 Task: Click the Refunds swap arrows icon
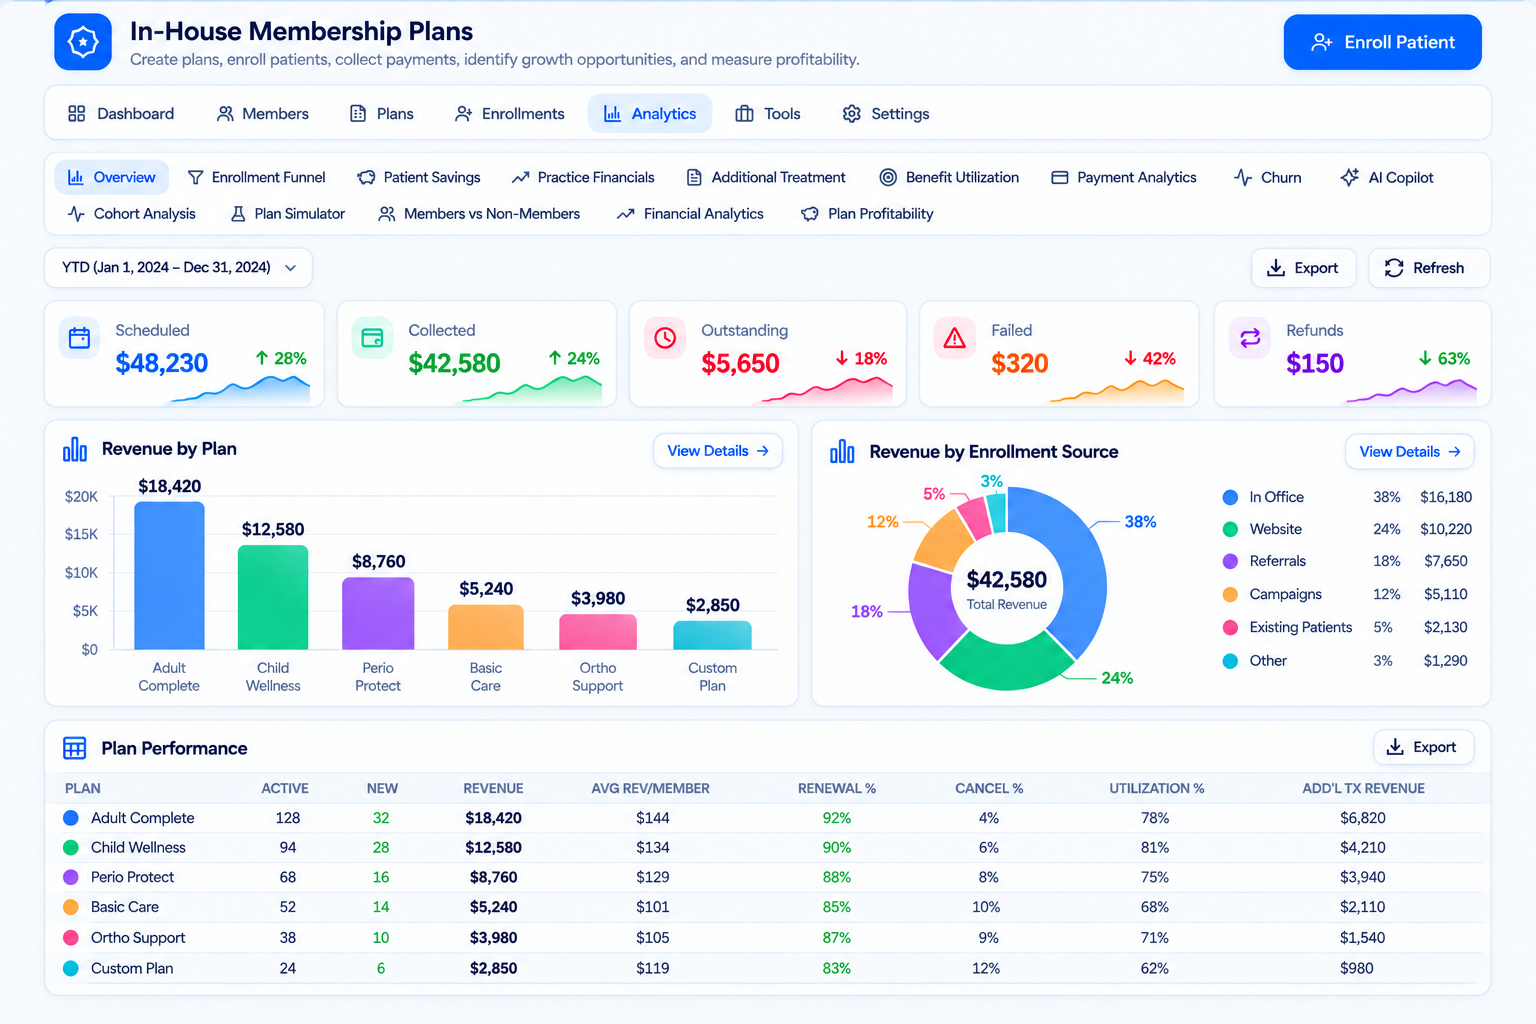coord(1250,338)
